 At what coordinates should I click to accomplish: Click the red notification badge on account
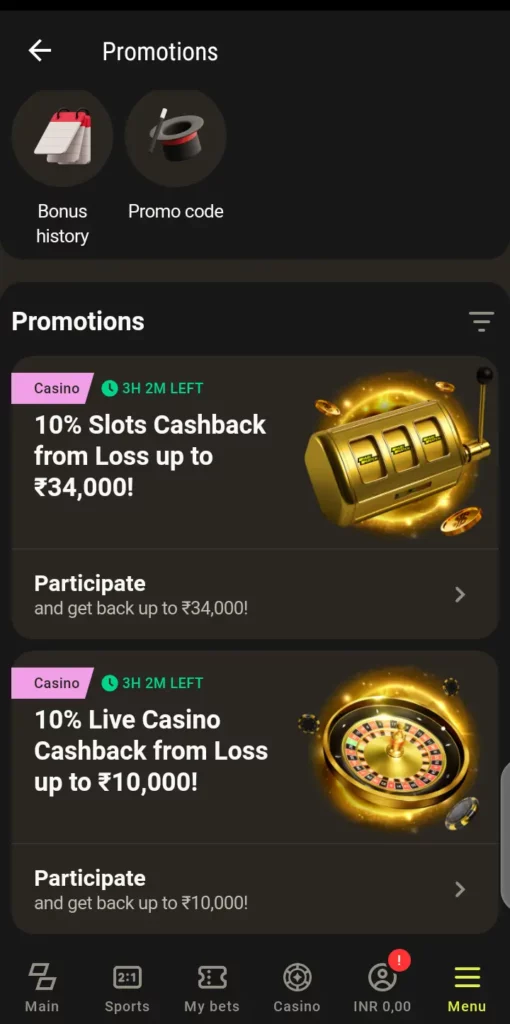point(399,961)
